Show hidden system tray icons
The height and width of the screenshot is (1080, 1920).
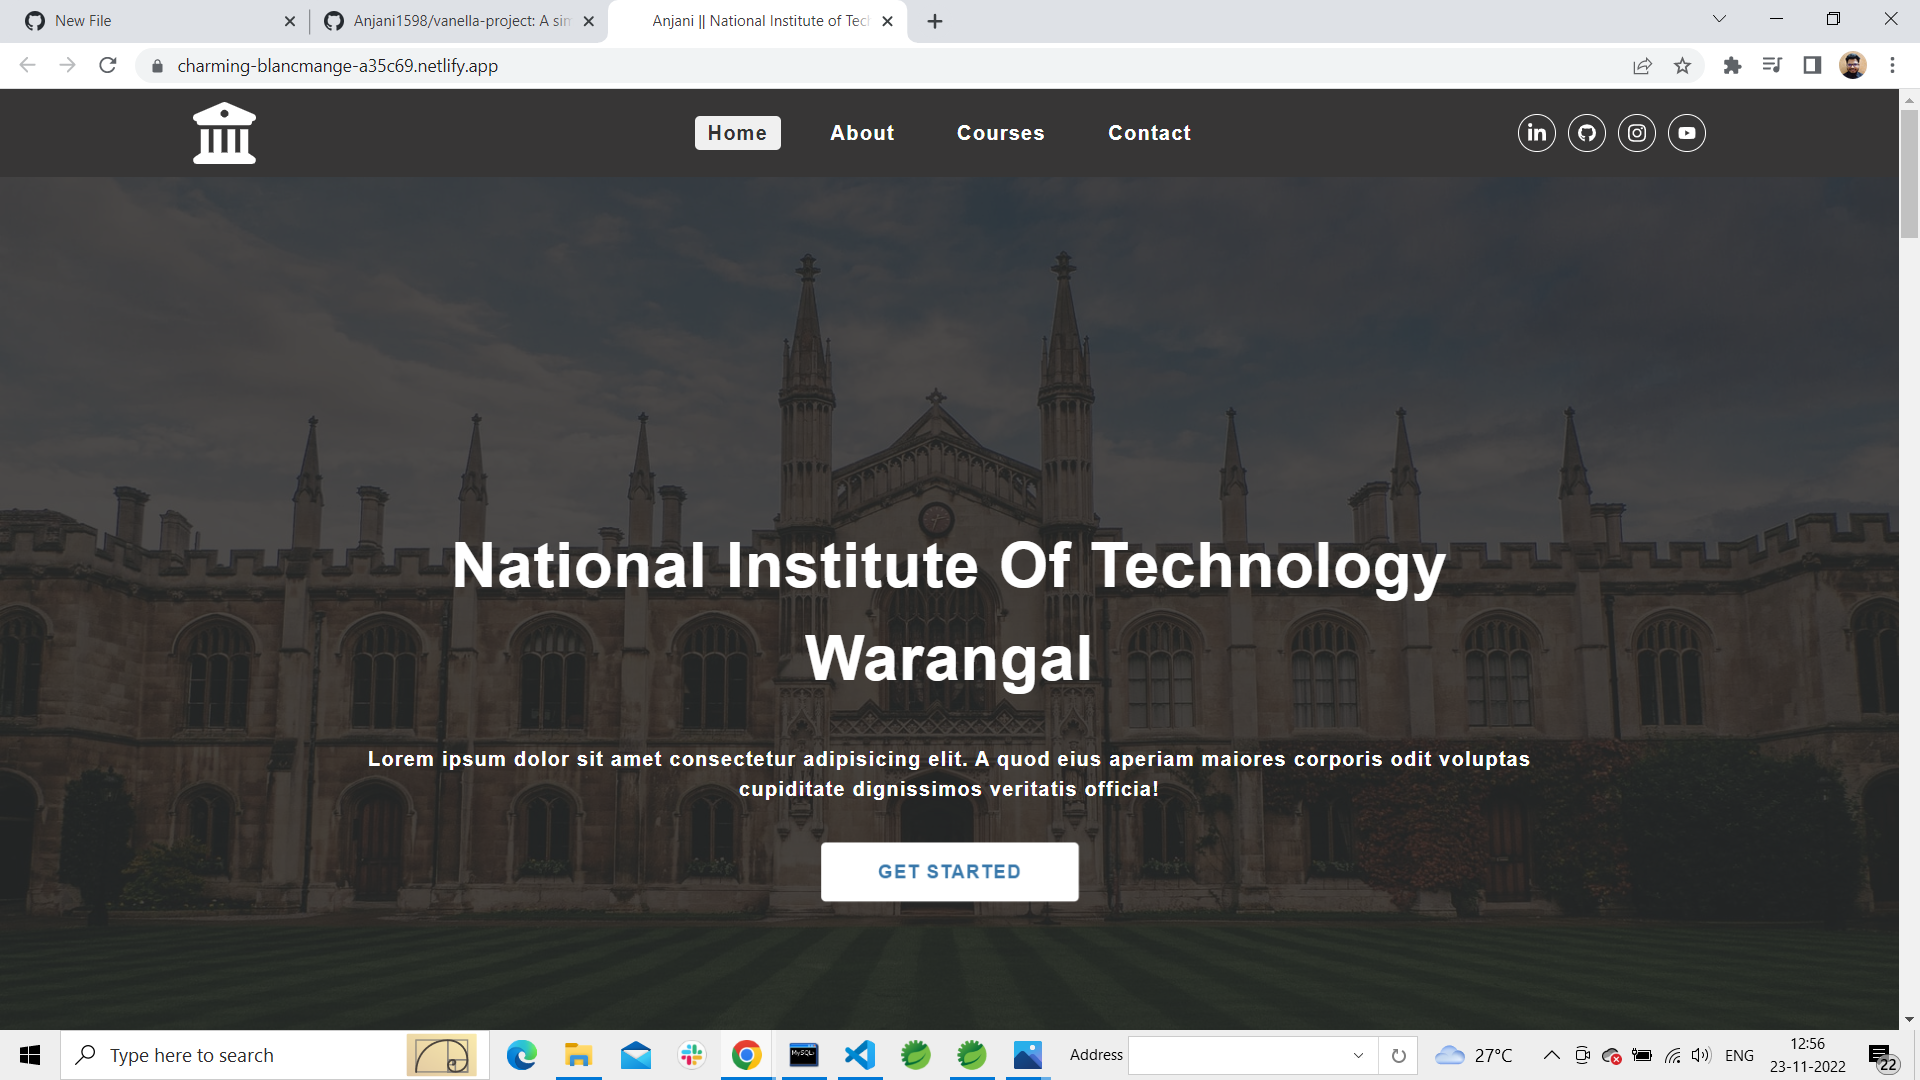1551,1055
